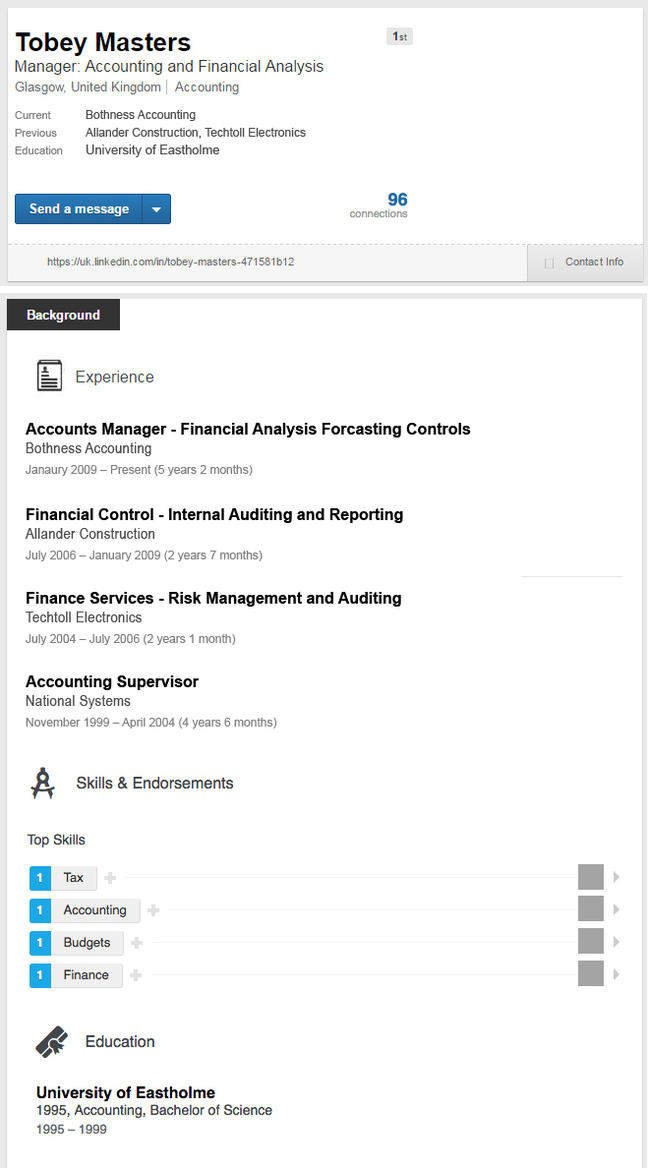Select the Background tab
Image resolution: width=648 pixels, height=1168 pixels.
(63, 315)
